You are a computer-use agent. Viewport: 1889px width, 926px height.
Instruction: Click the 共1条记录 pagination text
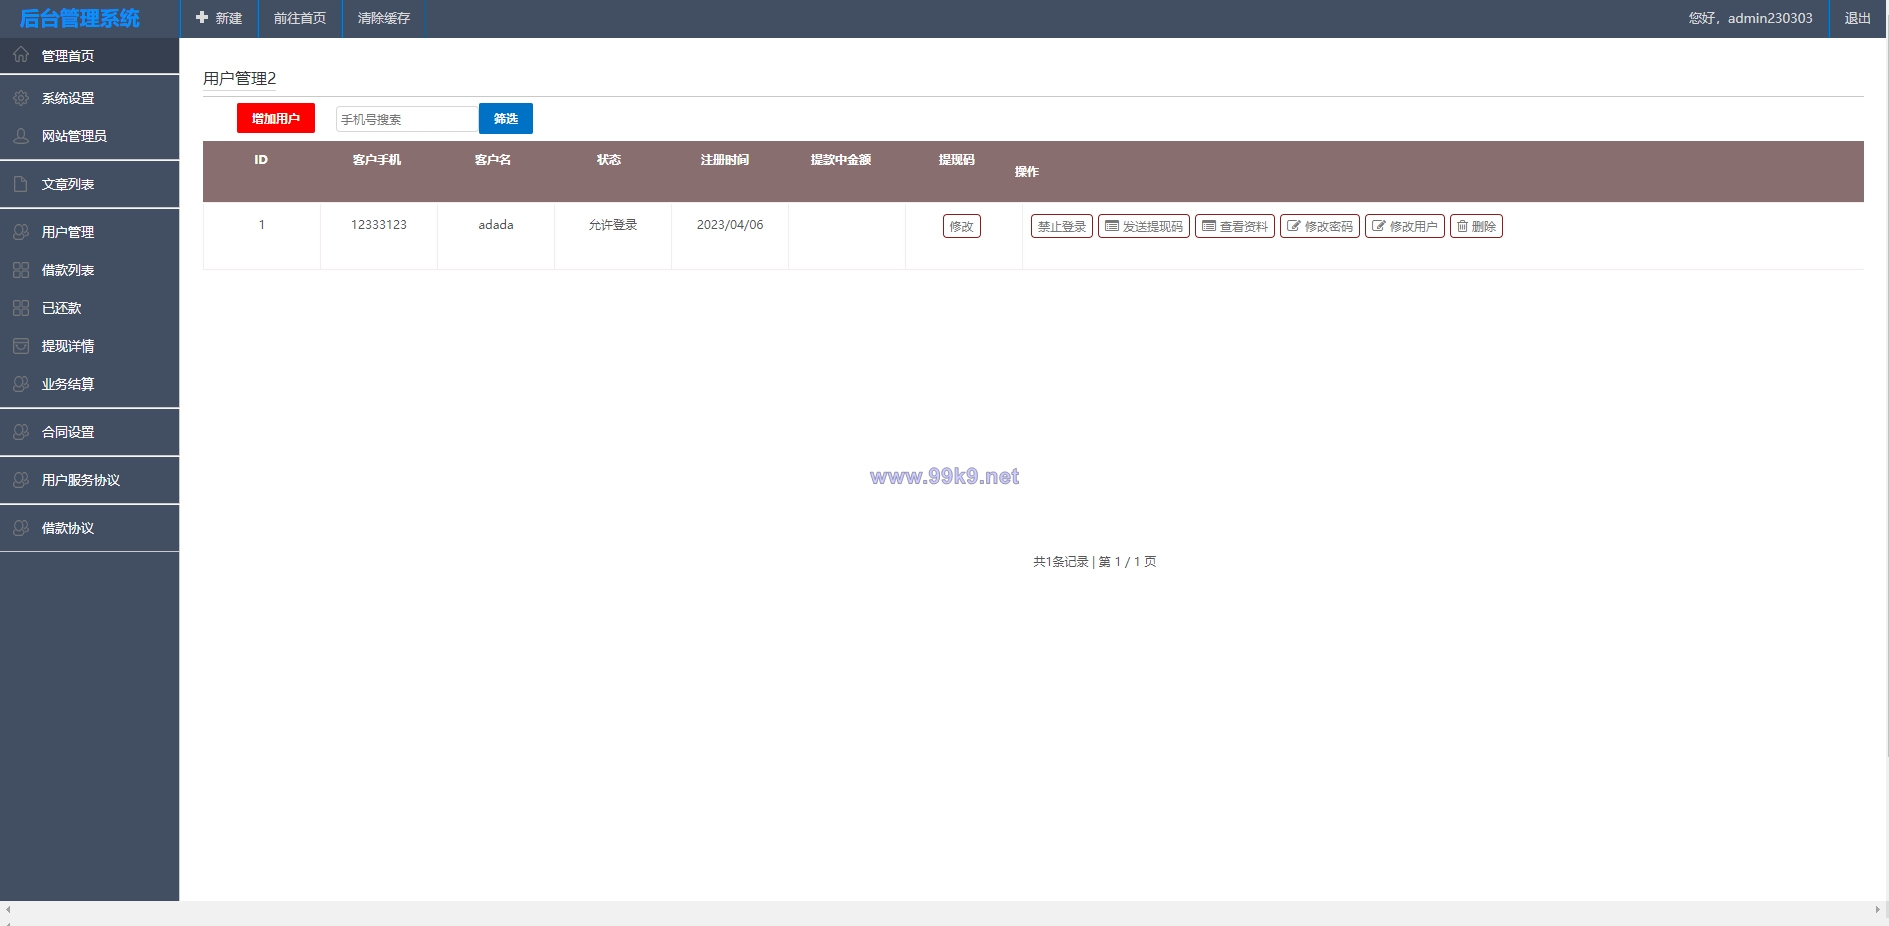click(x=1061, y=562)
